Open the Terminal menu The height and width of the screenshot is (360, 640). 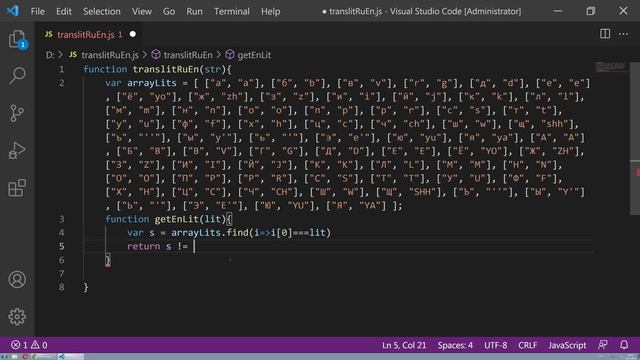[x=232, y=11]
